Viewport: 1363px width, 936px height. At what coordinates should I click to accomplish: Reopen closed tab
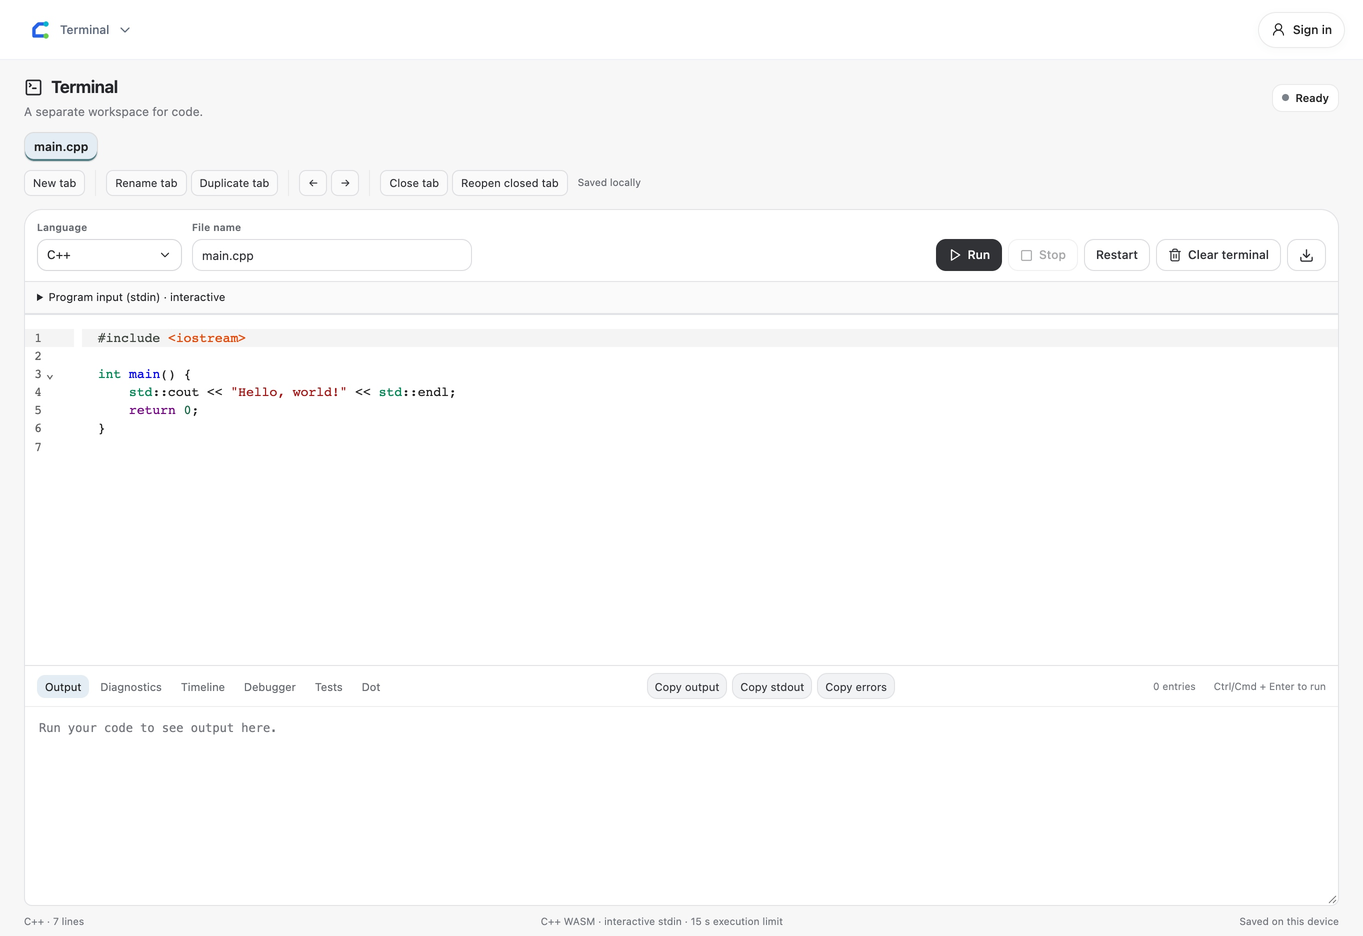(510, 183)
